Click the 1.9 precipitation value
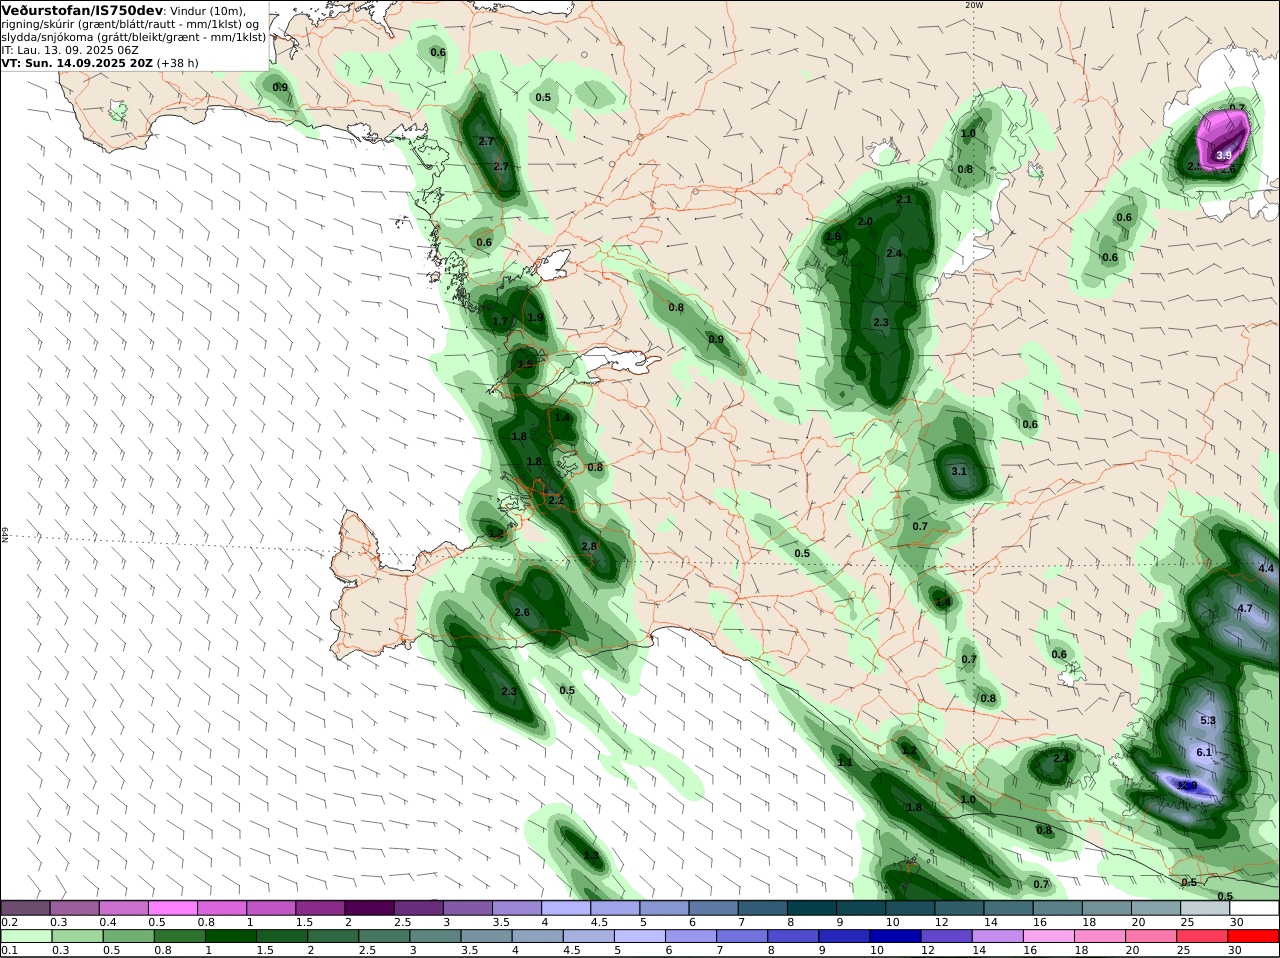 click(x=535, y=317)
